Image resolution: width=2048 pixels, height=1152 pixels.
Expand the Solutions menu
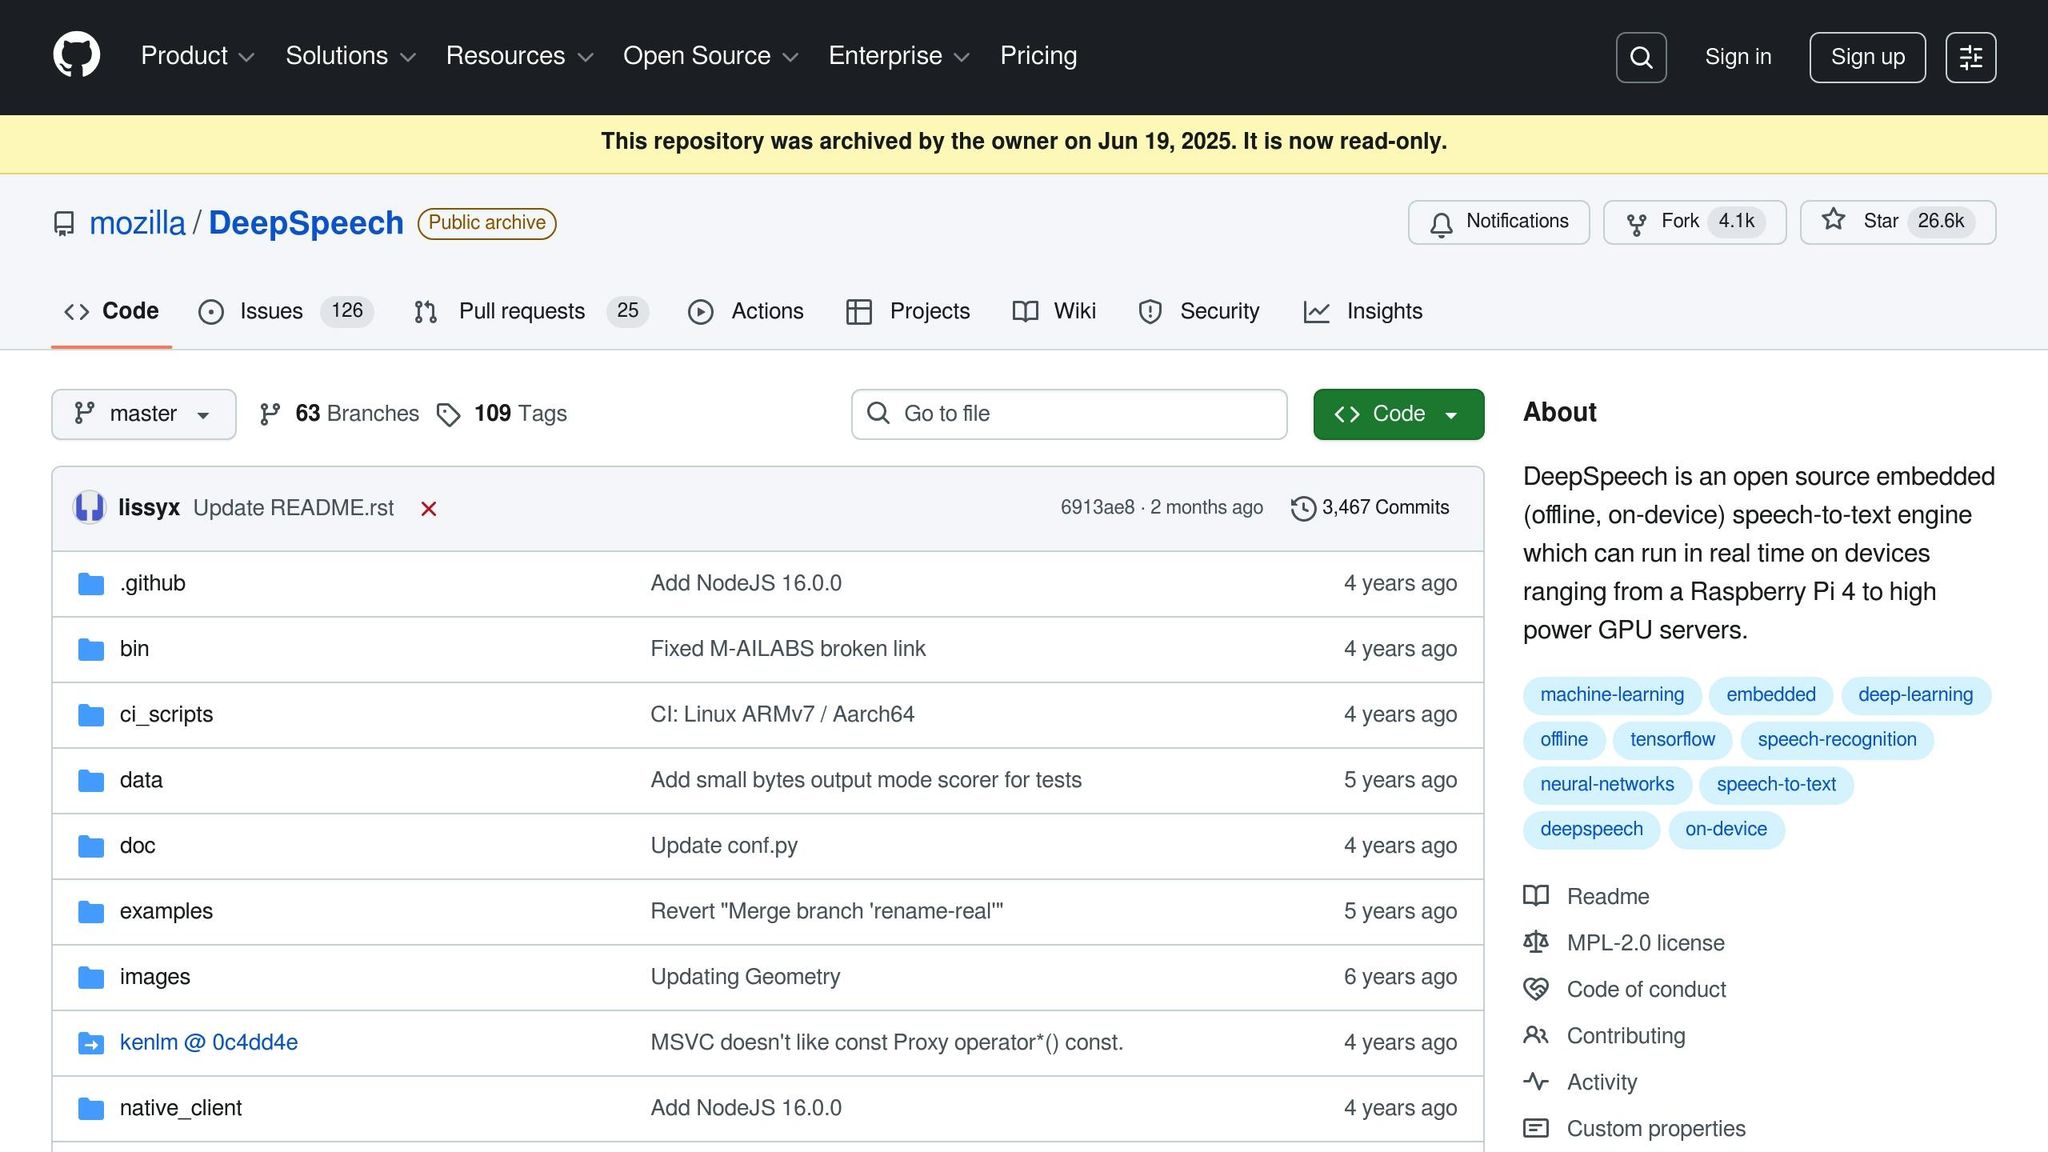pos(350,56)
